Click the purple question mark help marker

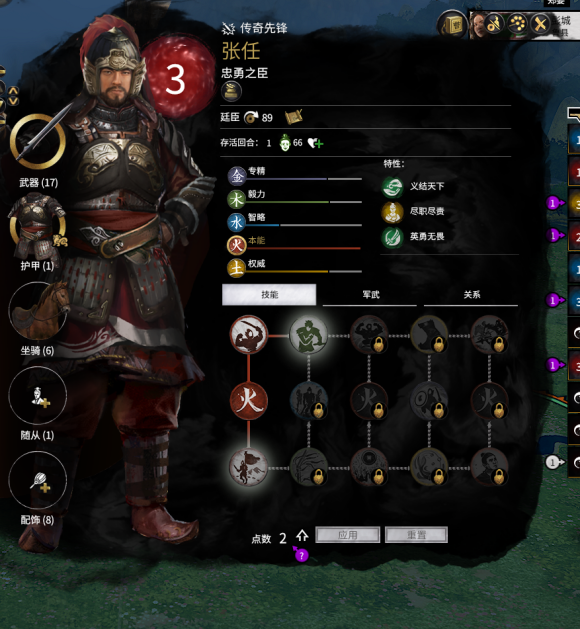[x=301, y=555]
